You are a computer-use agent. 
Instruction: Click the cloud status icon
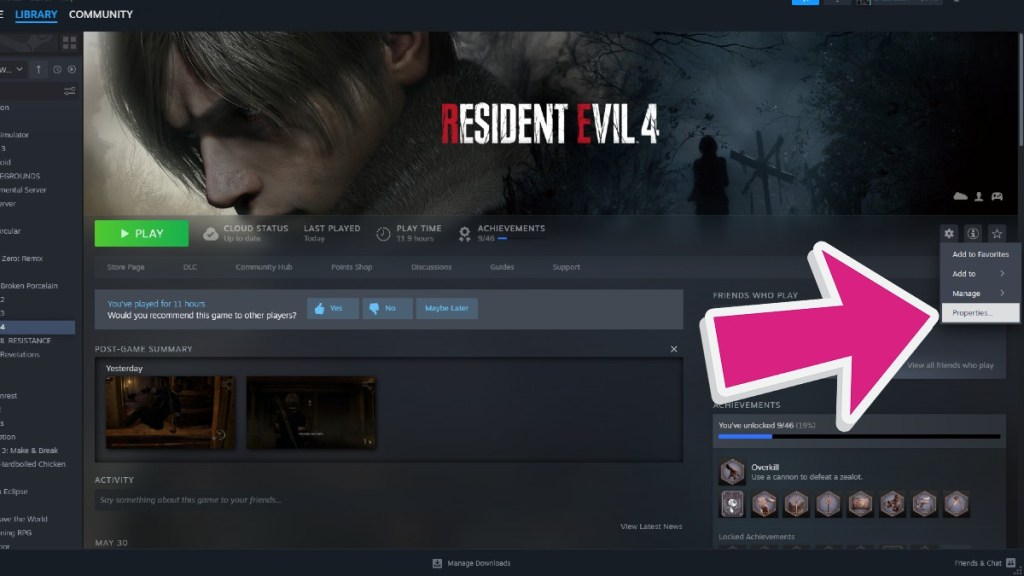click(x=210, y=232)
